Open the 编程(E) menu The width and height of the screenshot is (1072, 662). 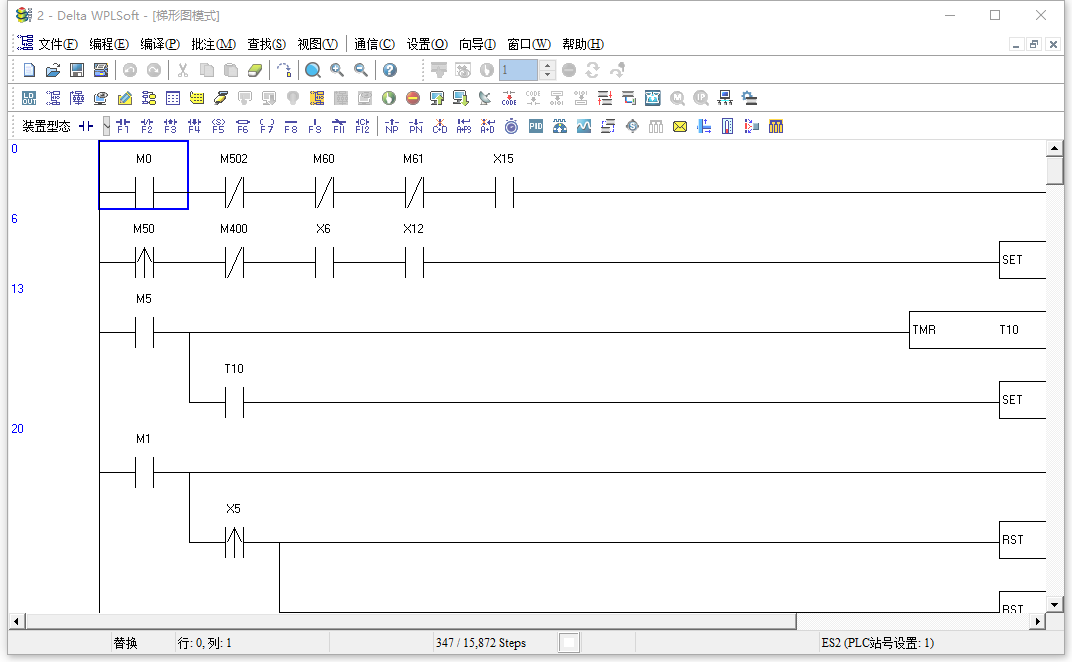(x=109, y=44)
